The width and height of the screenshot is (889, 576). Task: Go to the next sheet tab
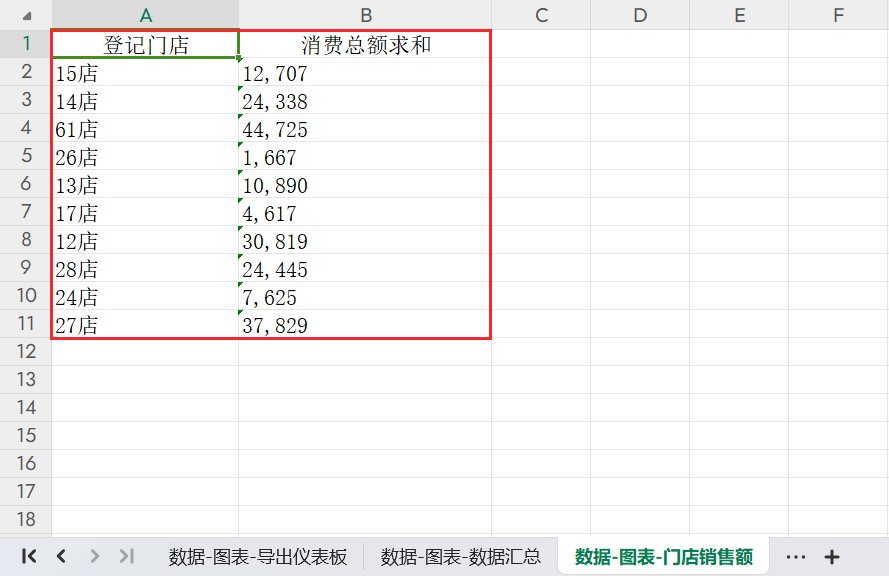tap(95, 556)
